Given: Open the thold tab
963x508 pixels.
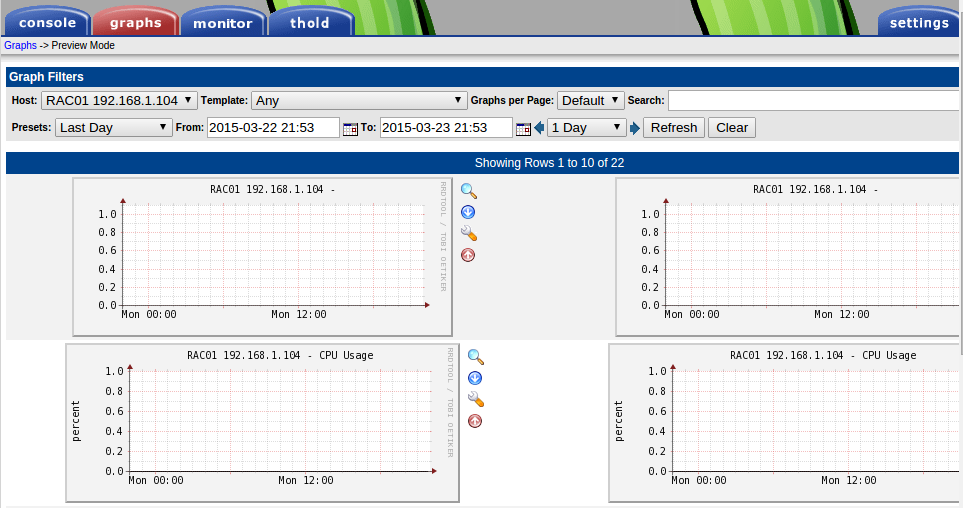Looking at the screenshot, I should click(310, 22).
